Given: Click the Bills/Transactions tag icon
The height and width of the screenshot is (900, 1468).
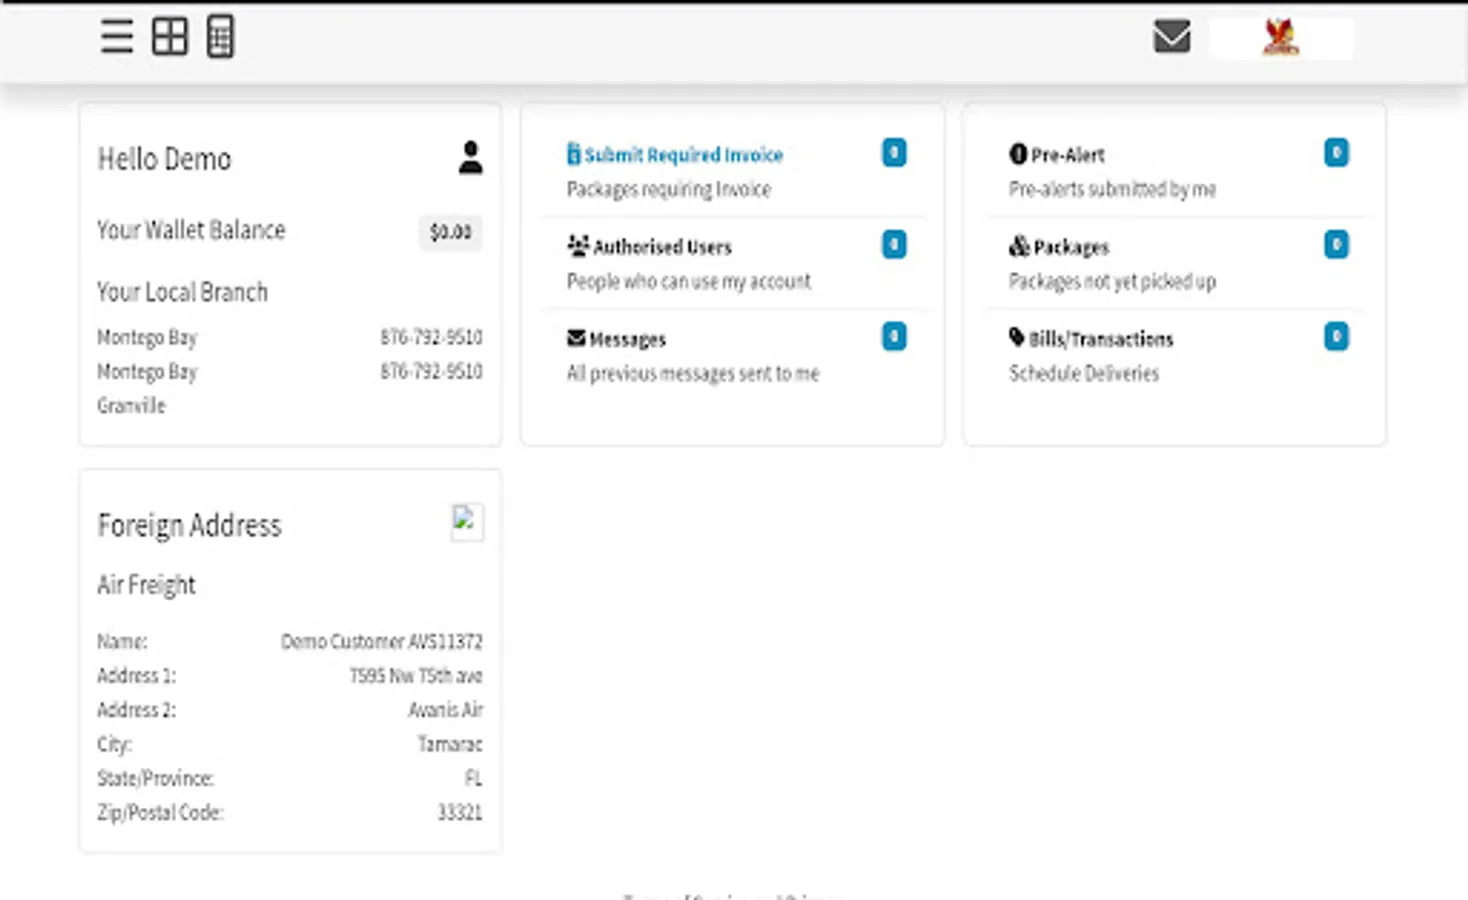Looking at the screenshot, I should [1017, 337].
